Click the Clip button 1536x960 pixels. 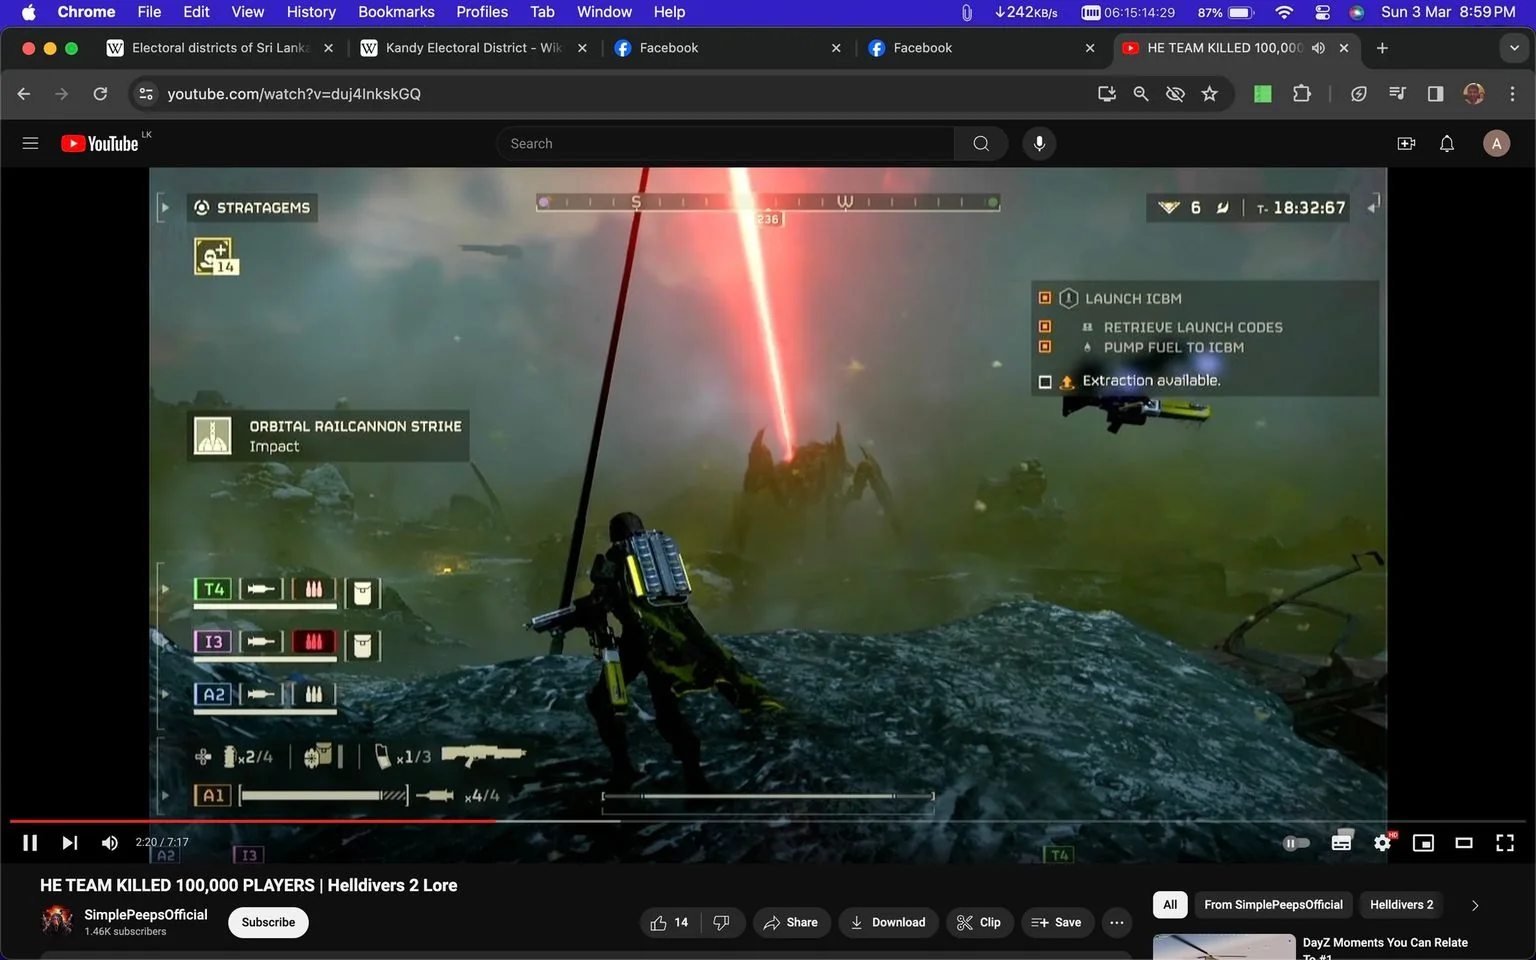[x=979, y=922]
